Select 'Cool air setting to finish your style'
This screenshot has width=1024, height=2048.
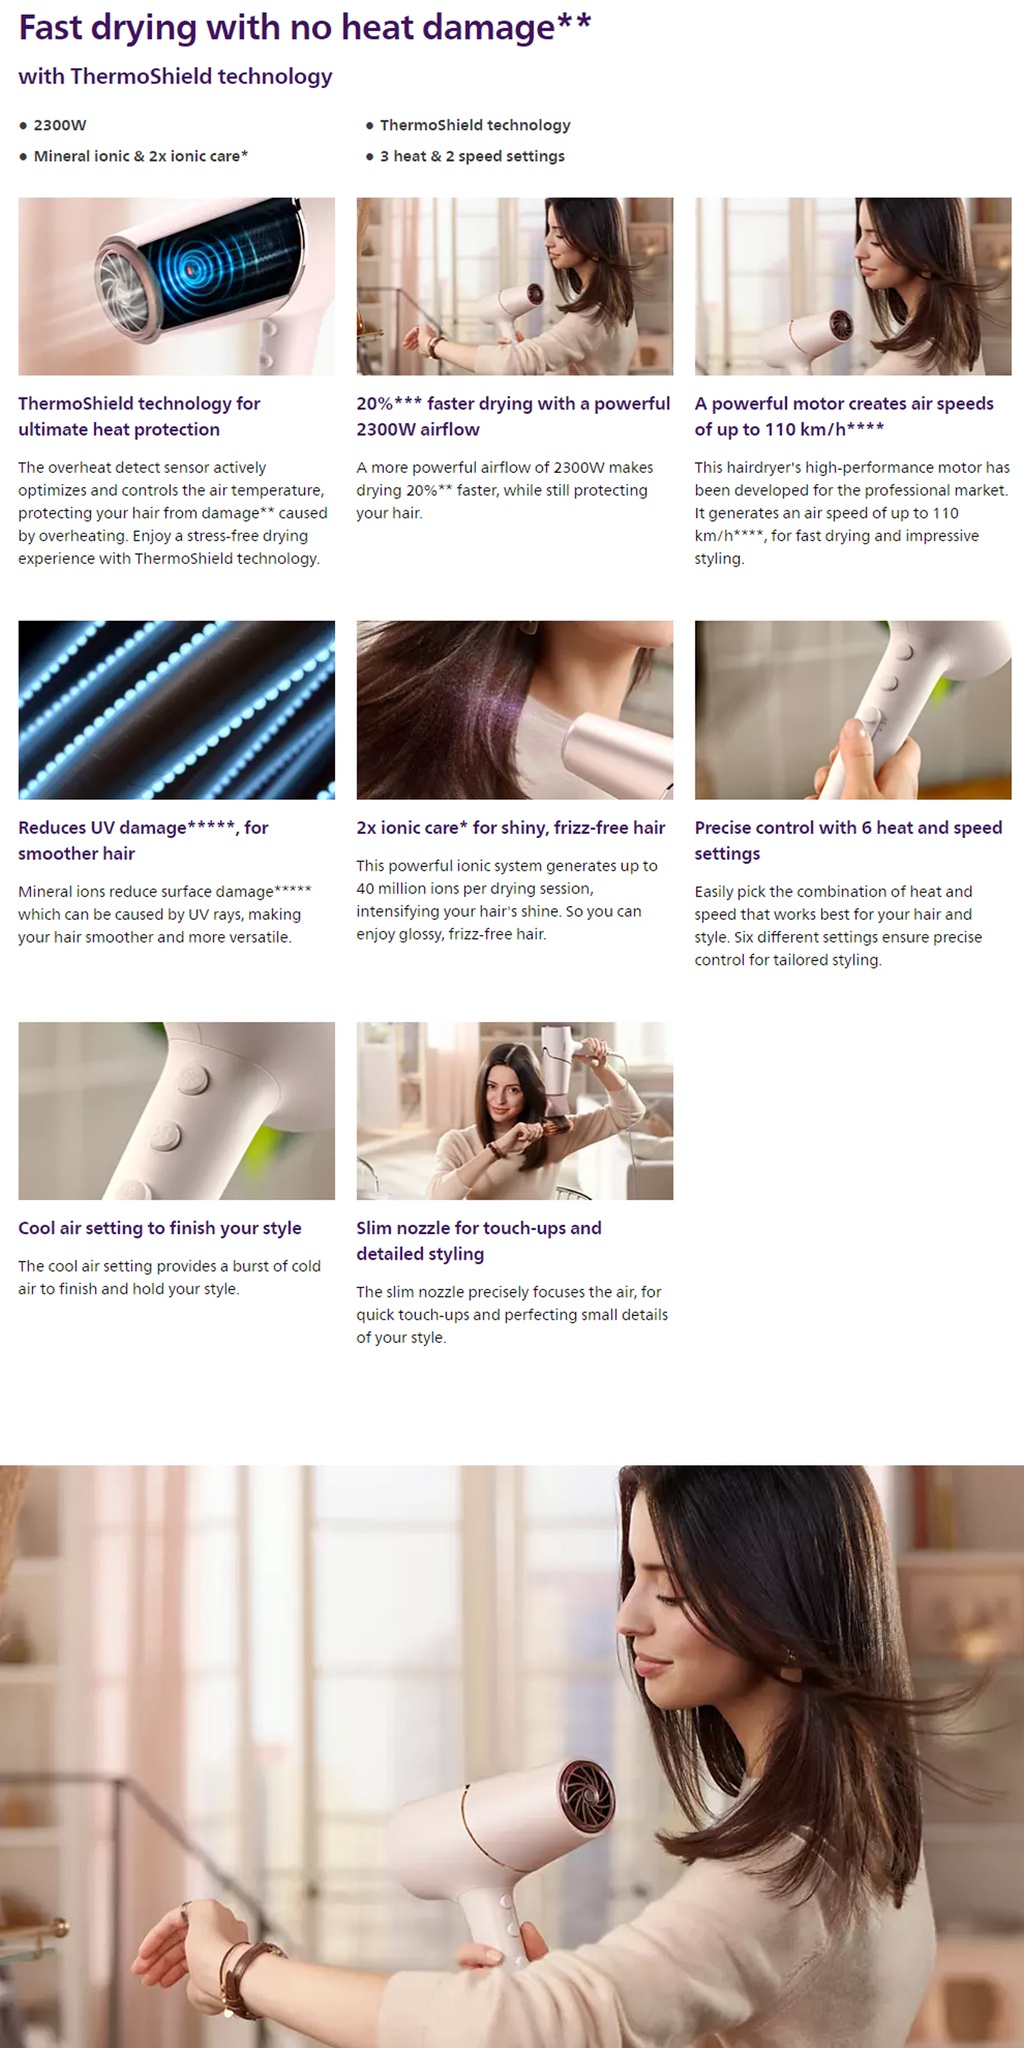pos(160,1228)
